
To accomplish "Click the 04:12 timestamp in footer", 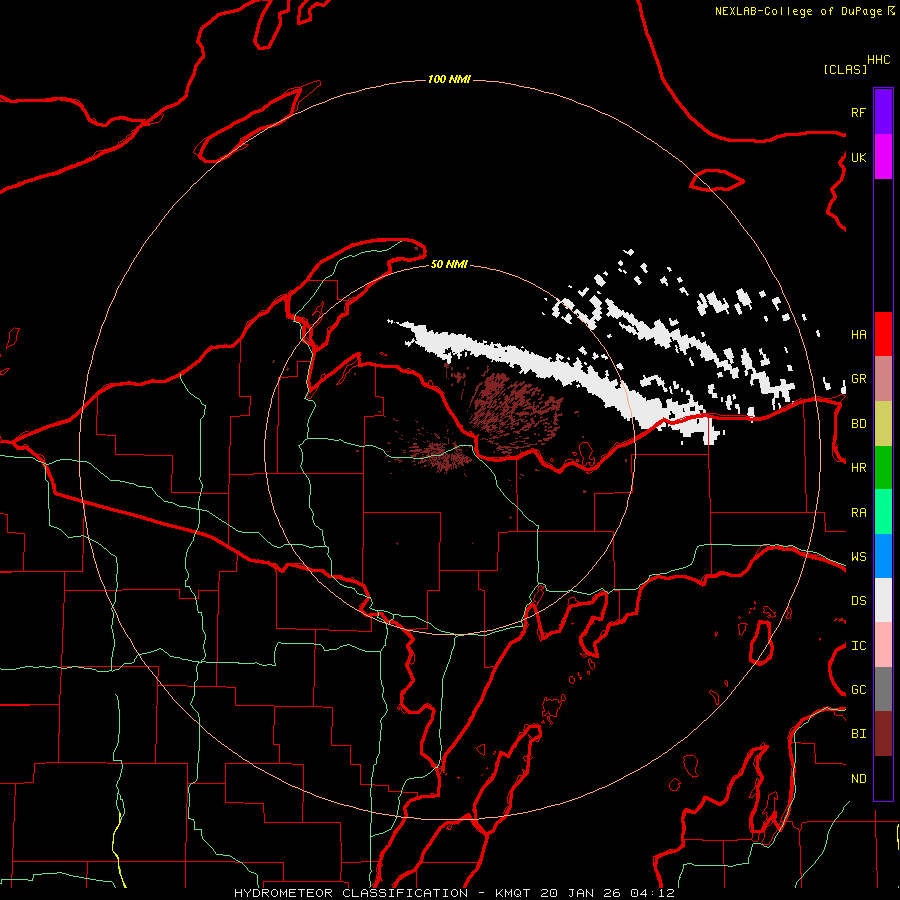I will click(x=652, y=893).
